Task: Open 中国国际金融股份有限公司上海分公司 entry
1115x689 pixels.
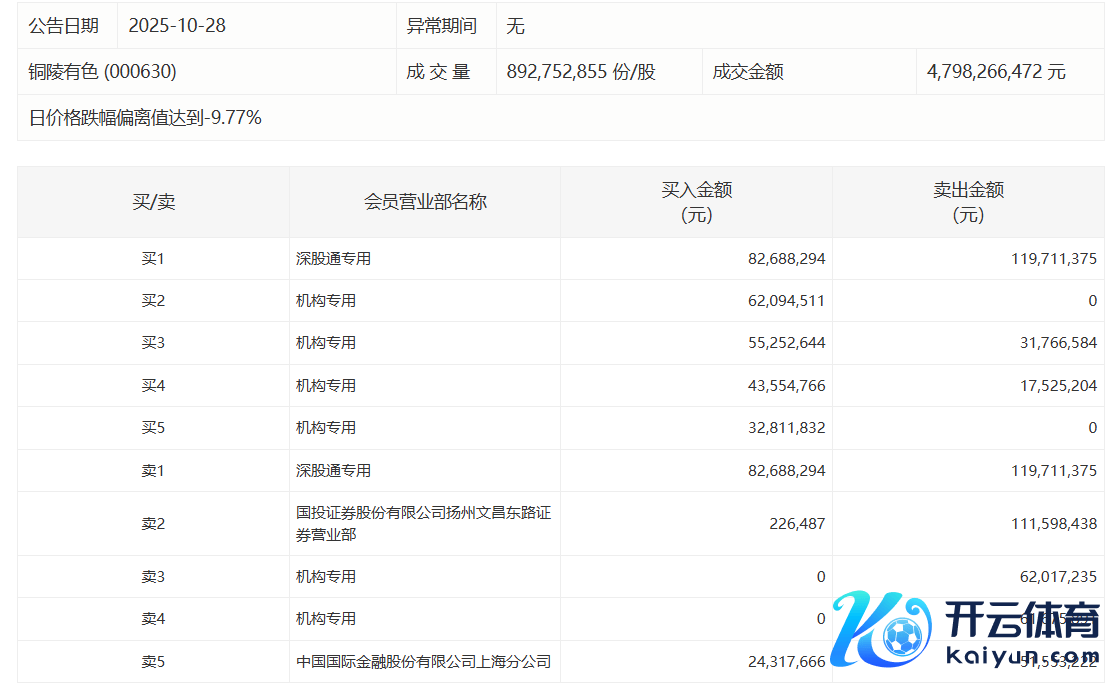Action: (x=423, y=662)
